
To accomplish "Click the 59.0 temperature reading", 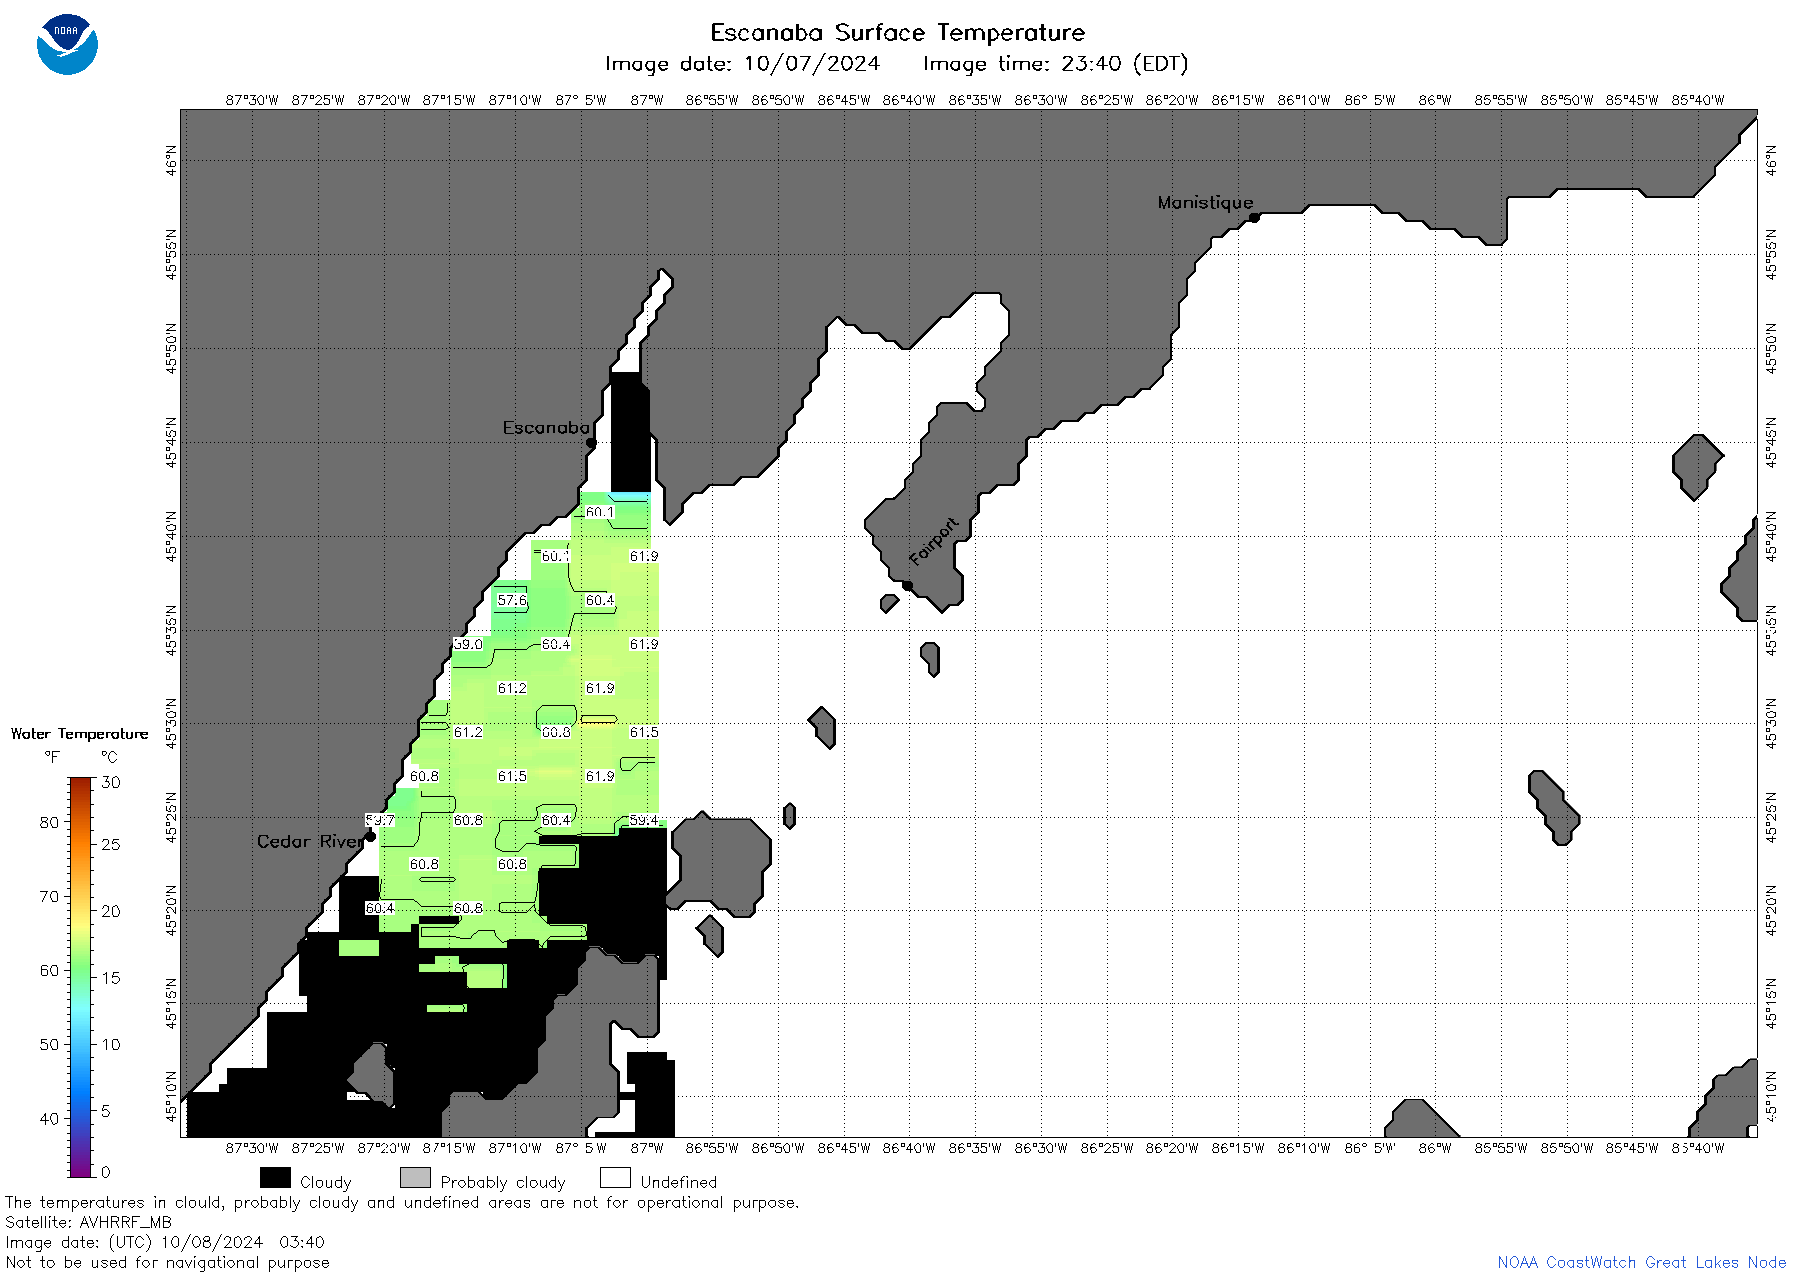I will coord(468,644).
